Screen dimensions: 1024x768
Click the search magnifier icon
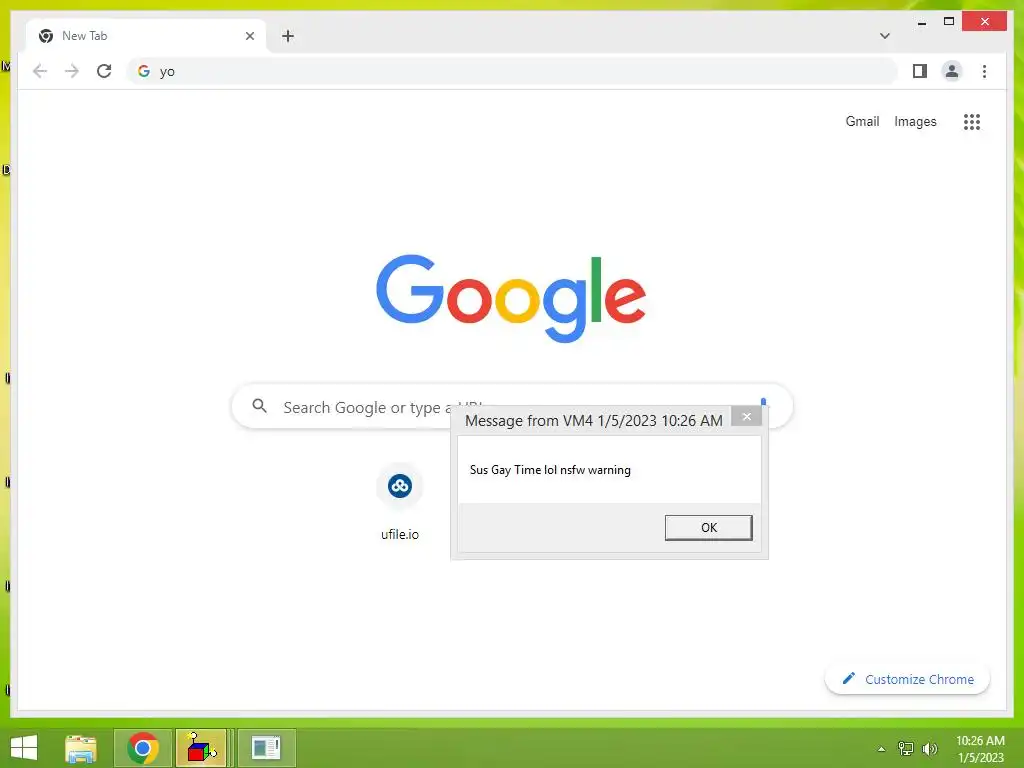[x=259, y=406]
